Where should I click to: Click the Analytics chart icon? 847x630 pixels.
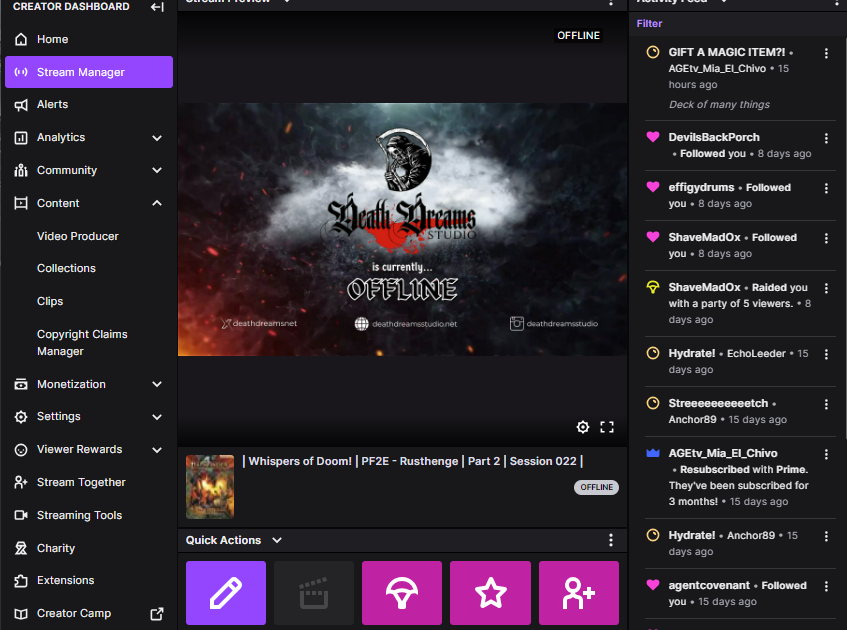[x=21, y=138]
